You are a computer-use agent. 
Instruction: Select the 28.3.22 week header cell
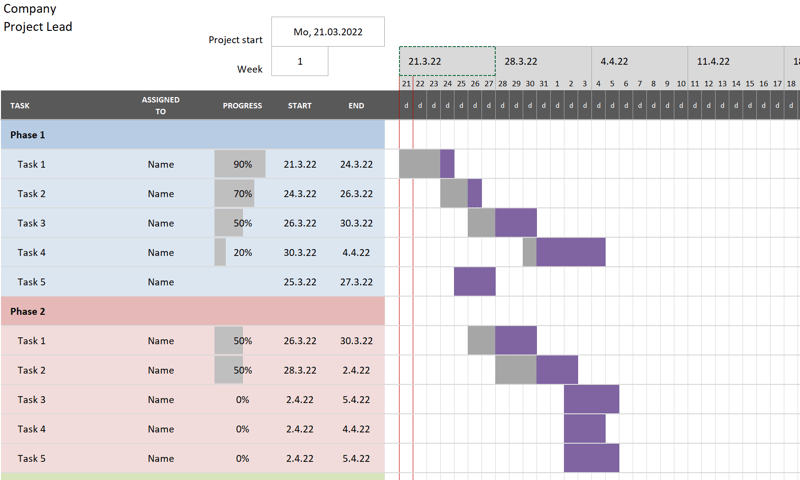point(543,61)
